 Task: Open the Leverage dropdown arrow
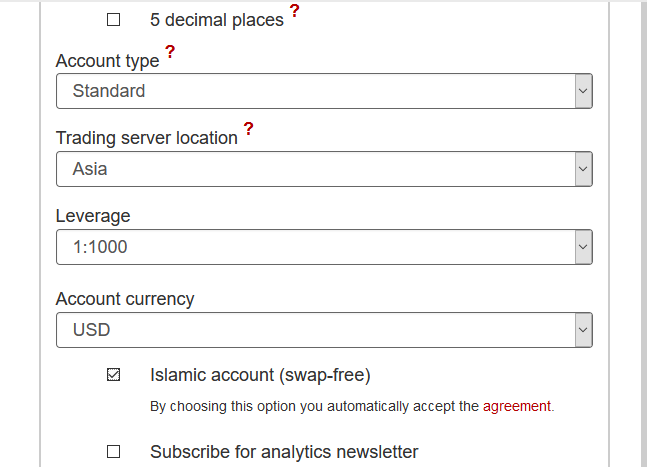(583, 247)
